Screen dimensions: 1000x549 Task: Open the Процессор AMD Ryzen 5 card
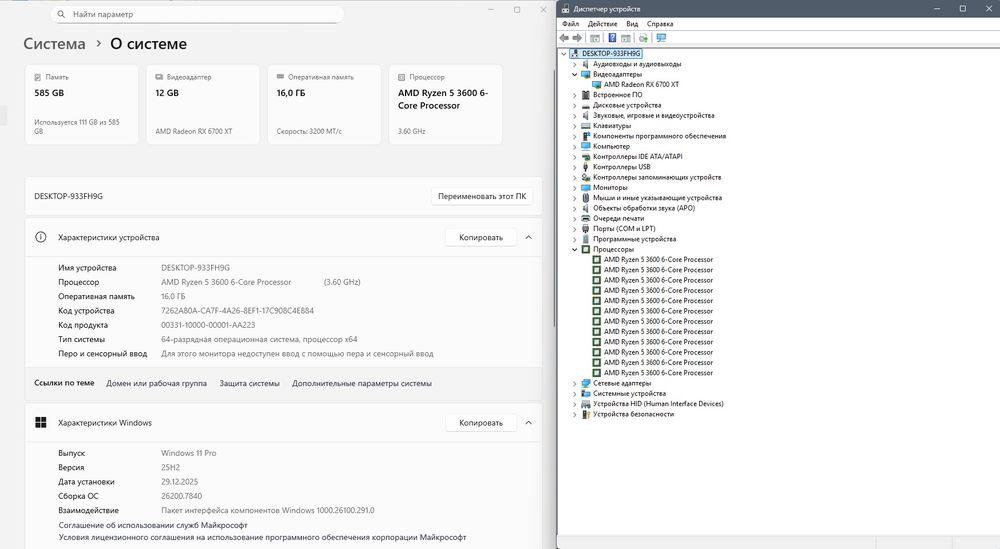tap(445, 105)
